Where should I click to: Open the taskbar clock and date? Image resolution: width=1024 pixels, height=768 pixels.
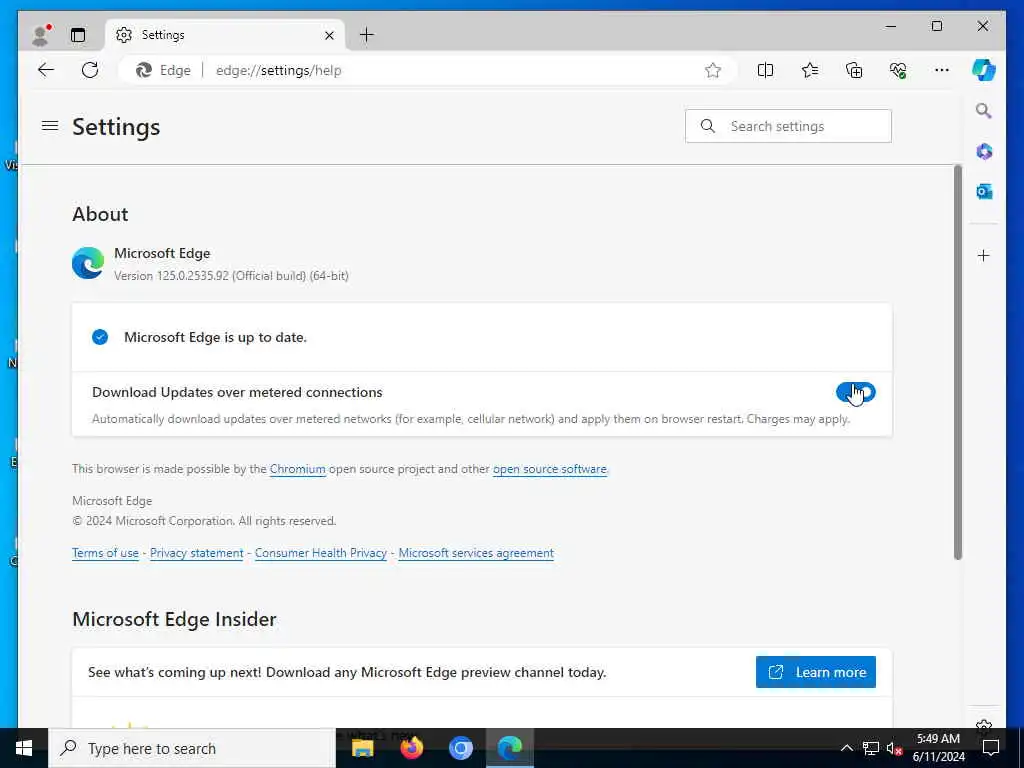pos(938,748)
